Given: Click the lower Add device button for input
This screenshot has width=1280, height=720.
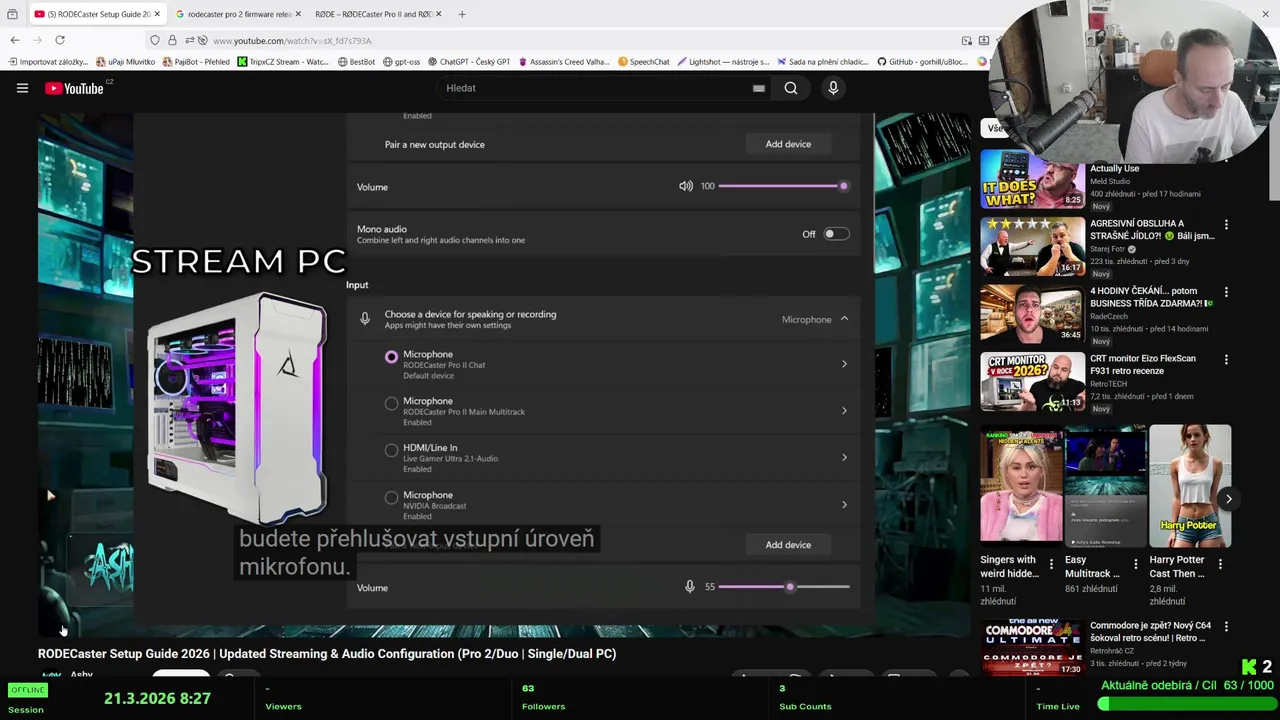Looking at the screenshot, I should point(788,545).
